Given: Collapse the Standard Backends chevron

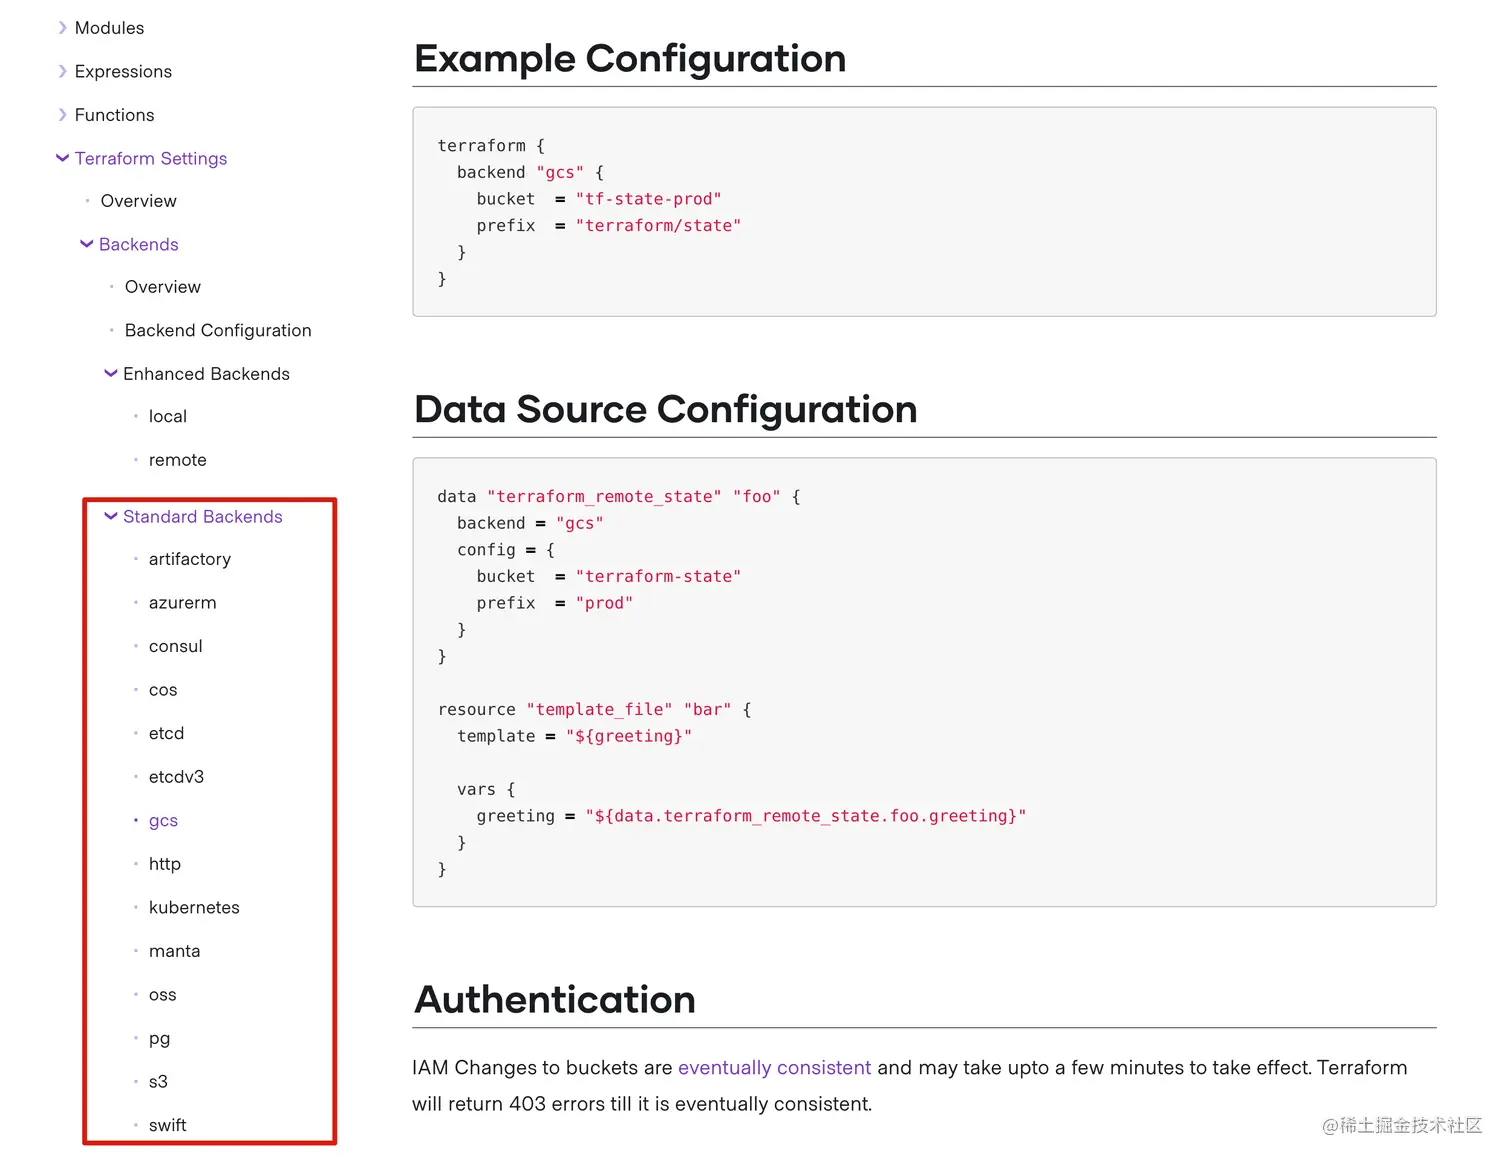Looking at the screenshot, I should (x=110, y=517).
